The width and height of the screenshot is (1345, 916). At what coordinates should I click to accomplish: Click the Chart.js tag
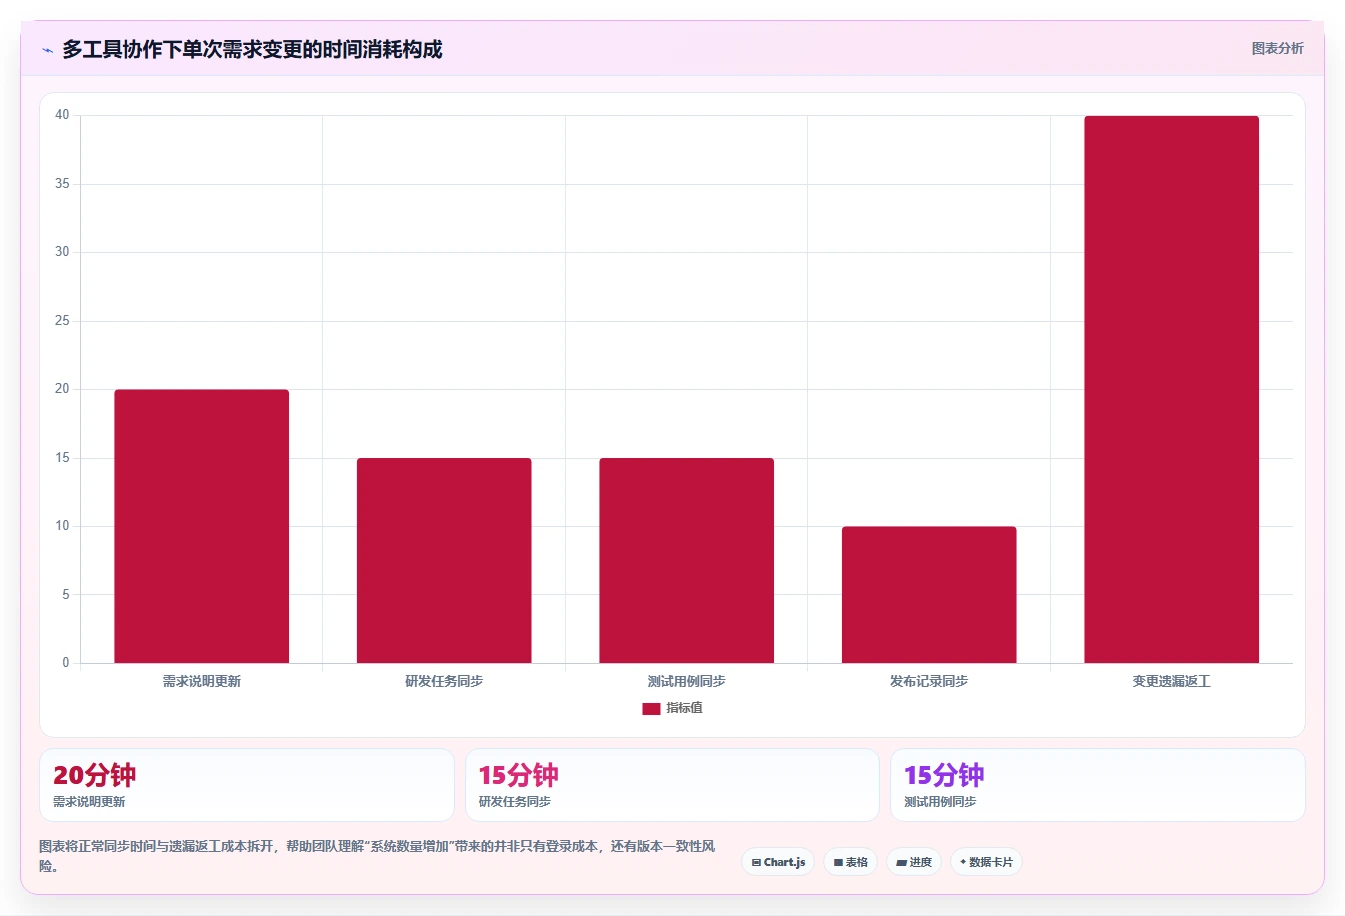pyautogui.click(x=778, y=862)
